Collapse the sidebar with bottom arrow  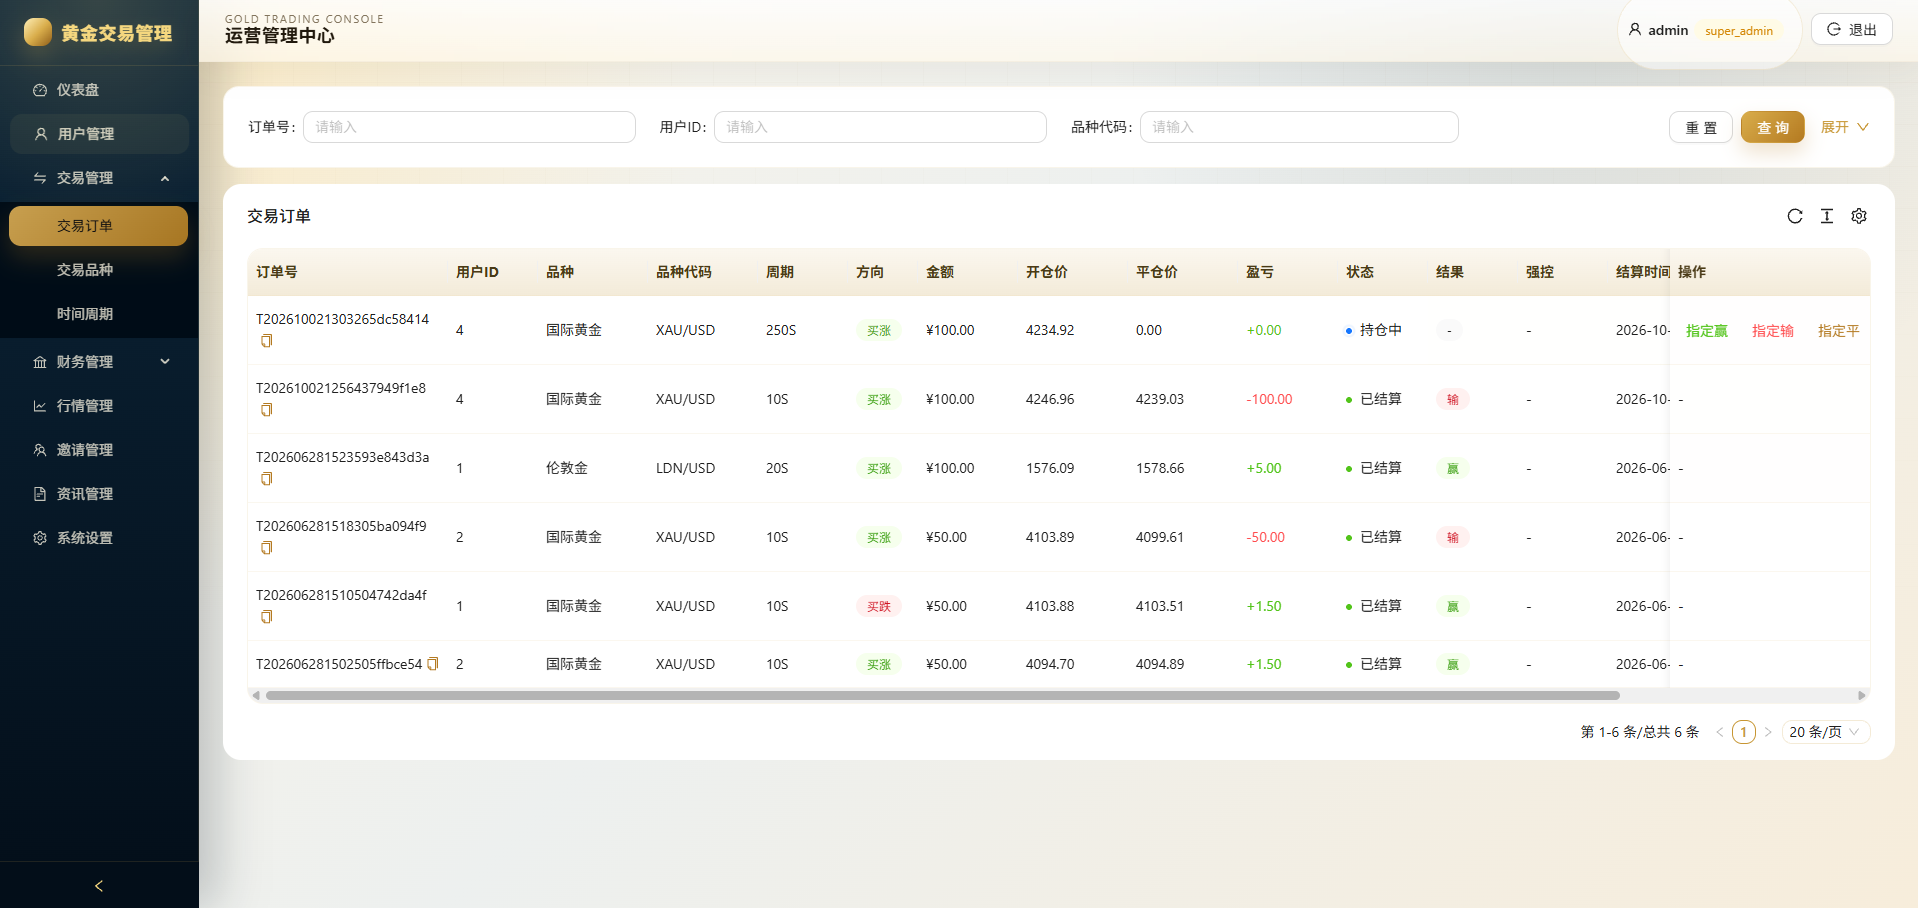(x=99, y=886)
